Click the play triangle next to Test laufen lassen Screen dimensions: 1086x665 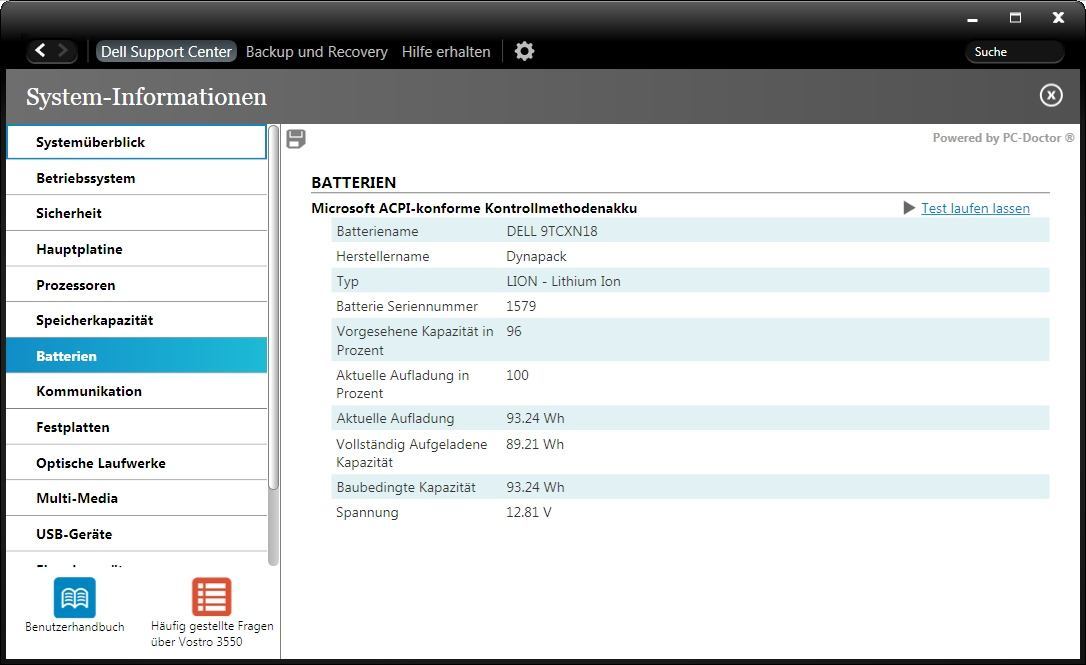(x=909, y=208)
